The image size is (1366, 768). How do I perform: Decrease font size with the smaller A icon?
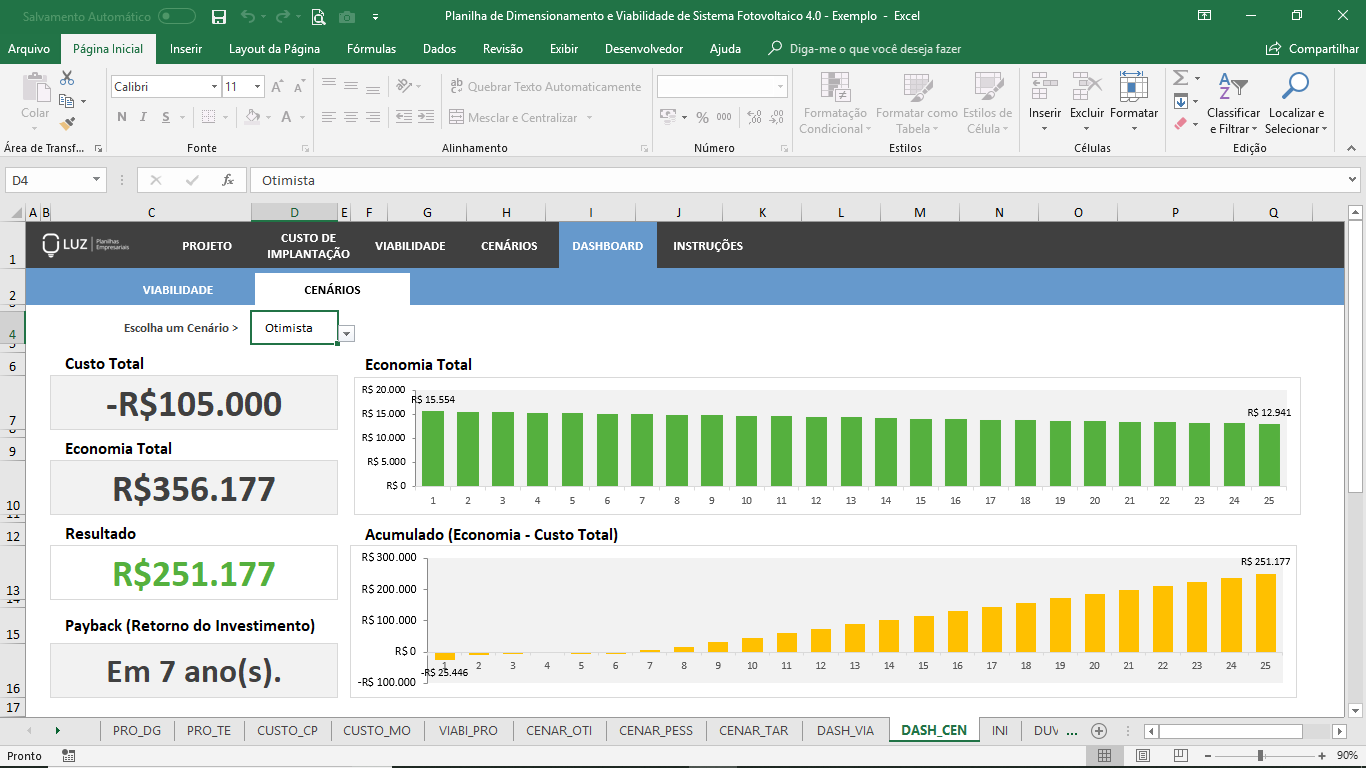coord(300,87)
